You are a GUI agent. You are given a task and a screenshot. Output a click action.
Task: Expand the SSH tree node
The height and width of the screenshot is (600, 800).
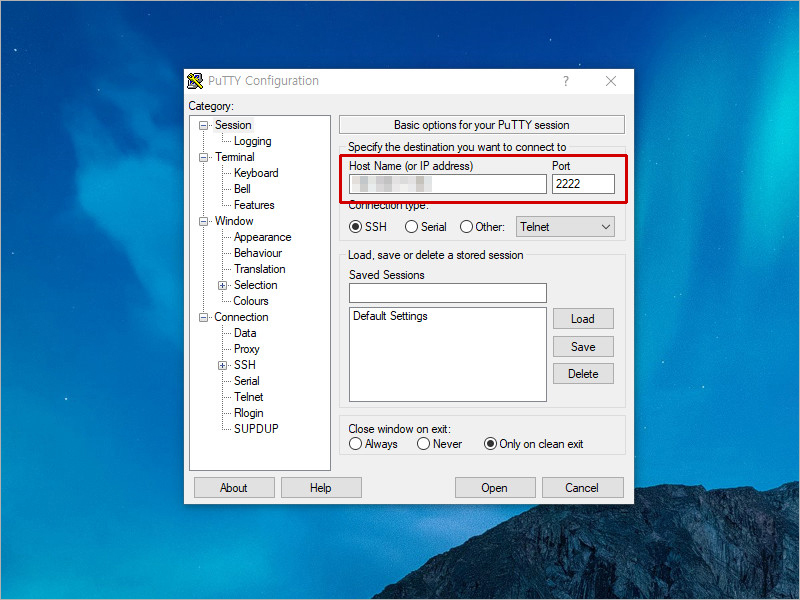click(x=222, y=365)
